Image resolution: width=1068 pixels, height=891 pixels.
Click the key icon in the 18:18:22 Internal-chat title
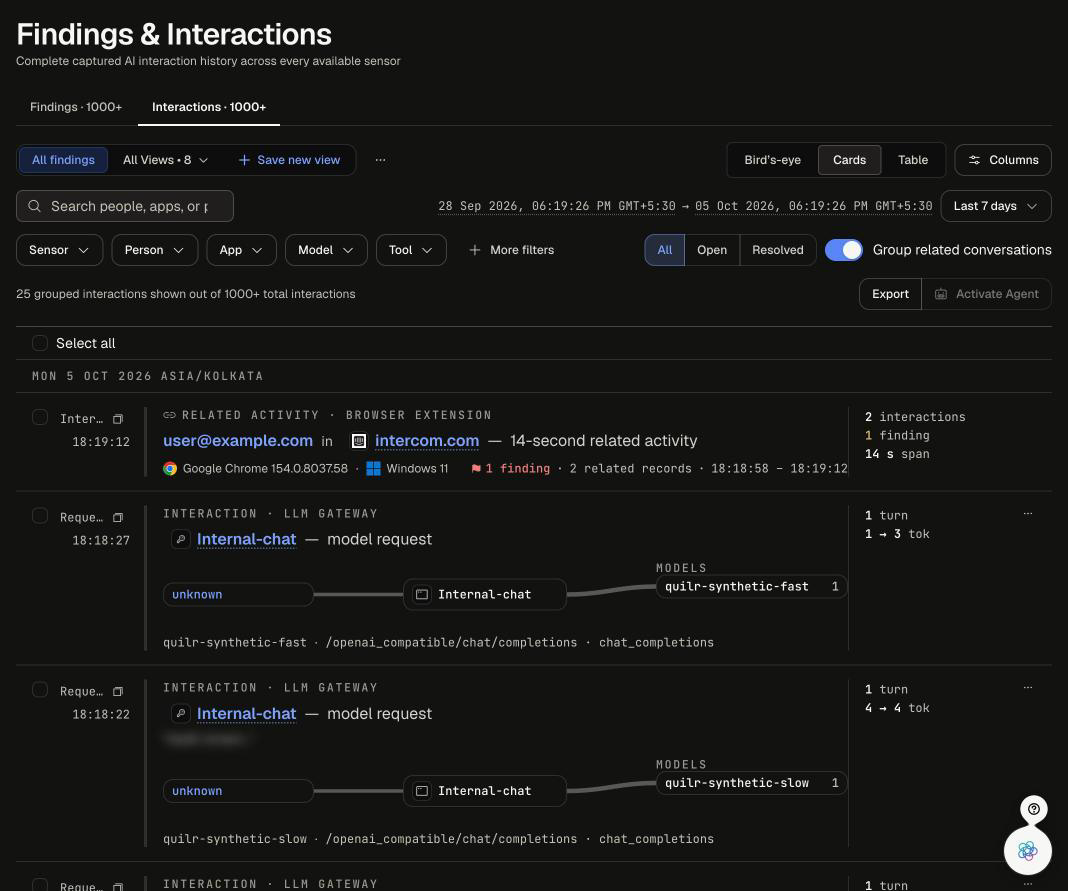pyautogui.click(x=180, y=714)
